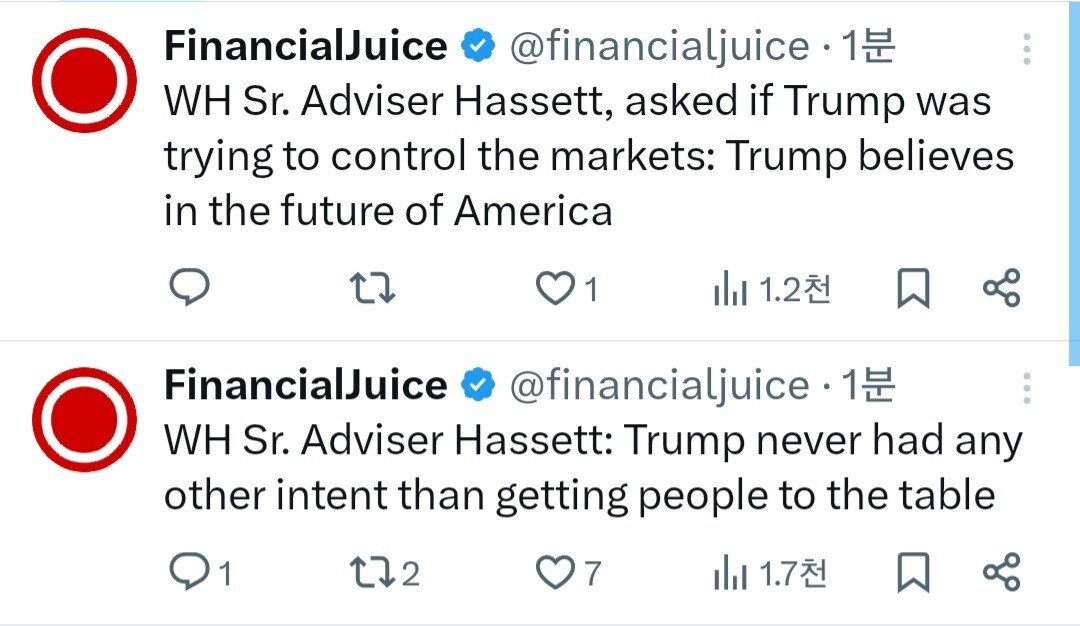
Task: View analytics showing 1.7천 views
Action: pyautogui.click(x=771, y=573)
